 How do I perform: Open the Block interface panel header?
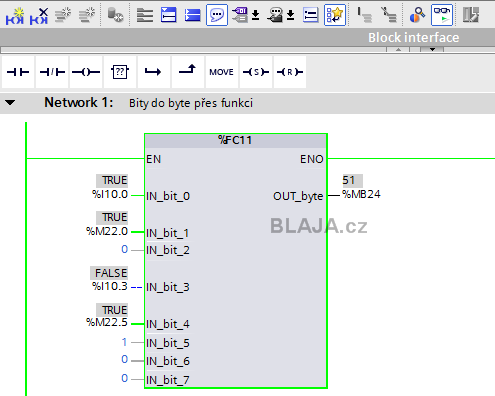pos(413,37)
